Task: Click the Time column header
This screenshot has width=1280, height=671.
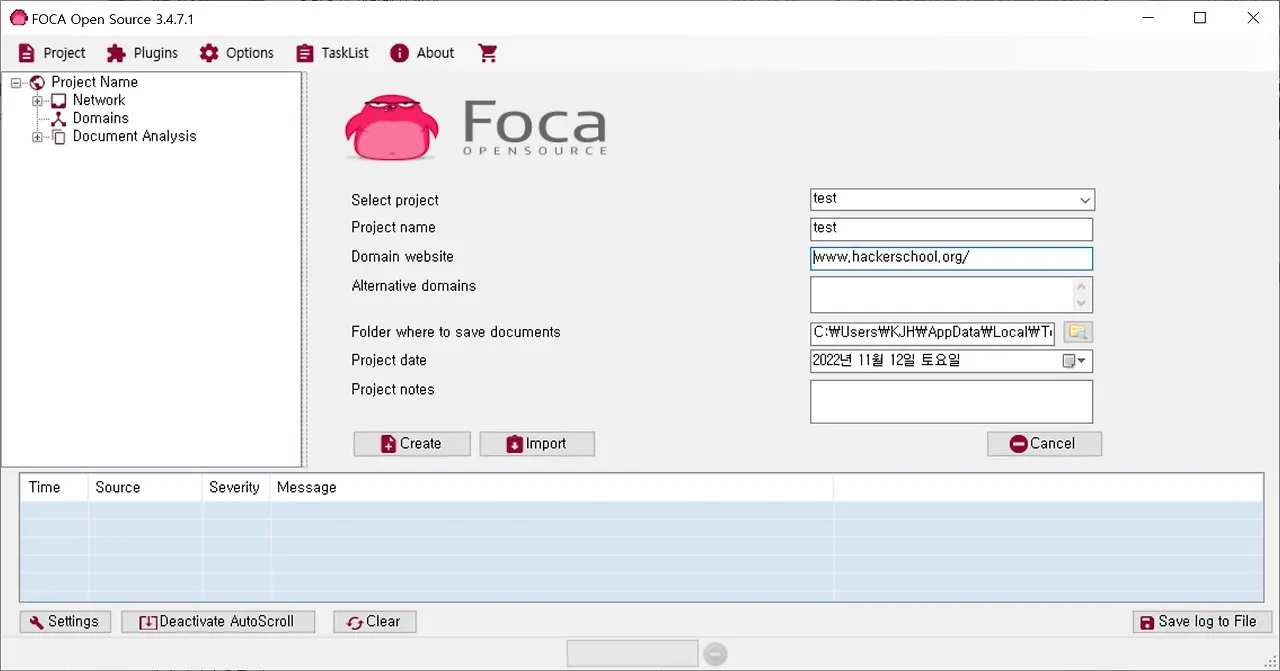Action: point(54,488)
